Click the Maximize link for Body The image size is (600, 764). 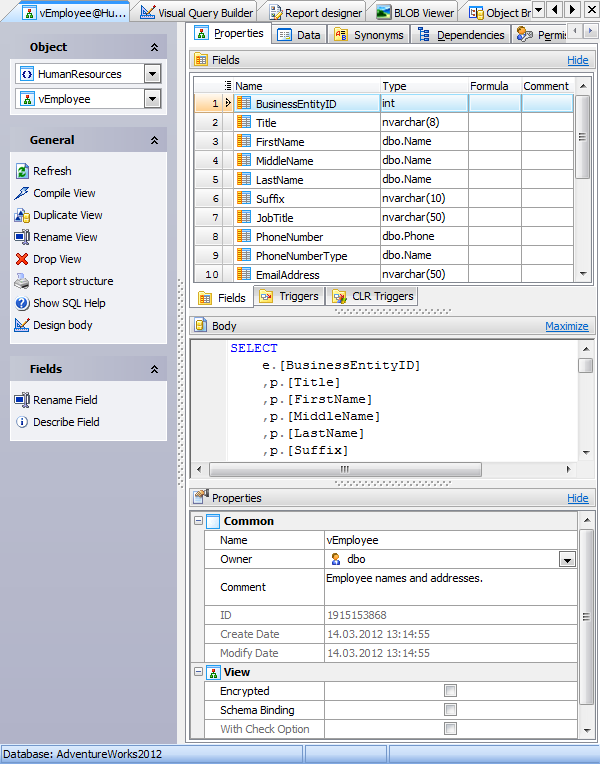566,326
